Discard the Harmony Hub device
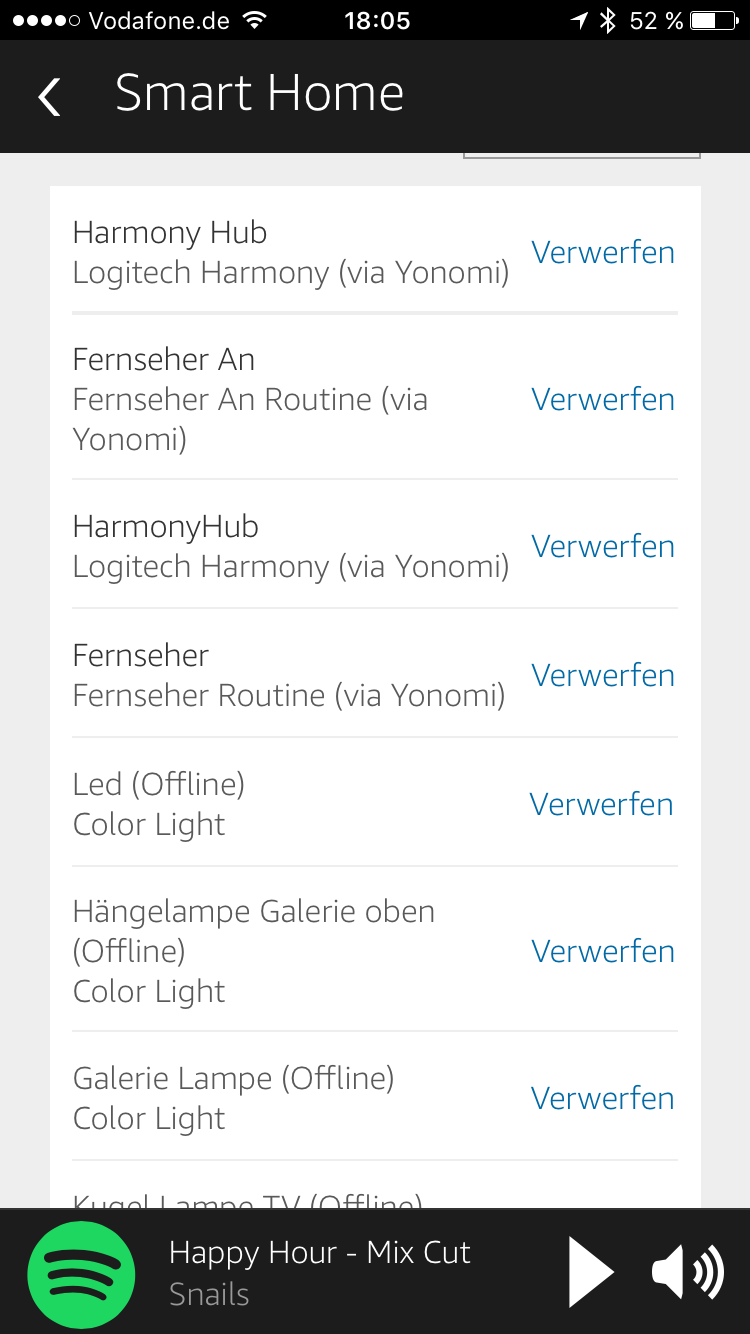This screenshot has width=750, height=1334. [603, 252]
